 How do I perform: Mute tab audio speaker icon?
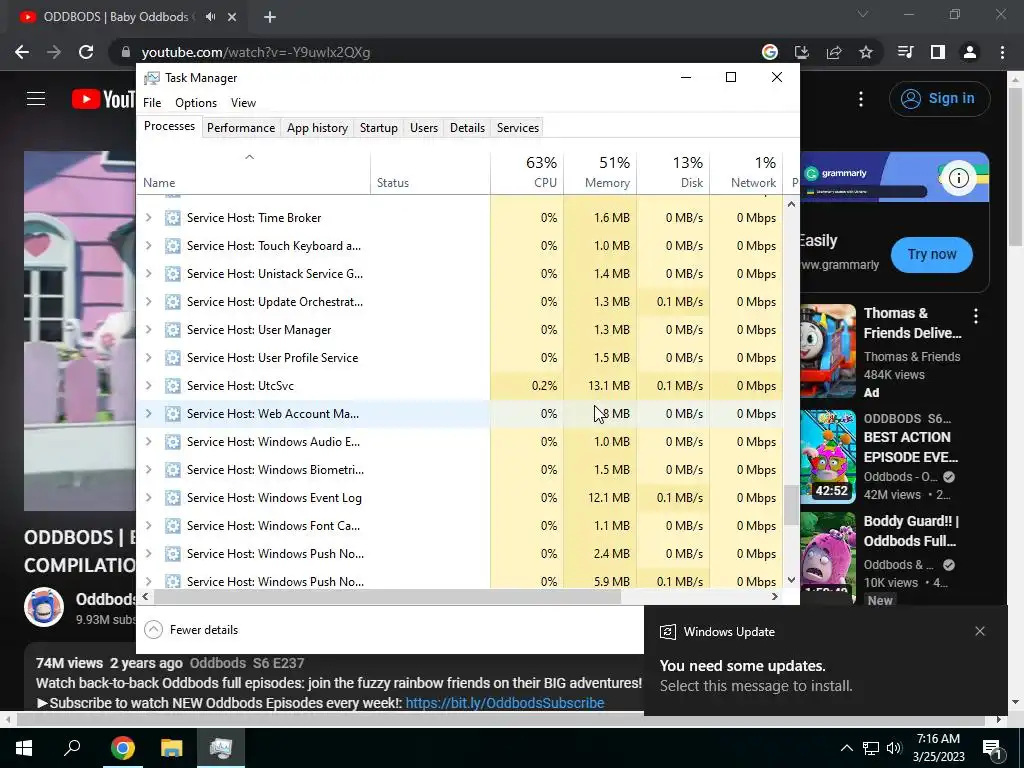coord(210,17)
